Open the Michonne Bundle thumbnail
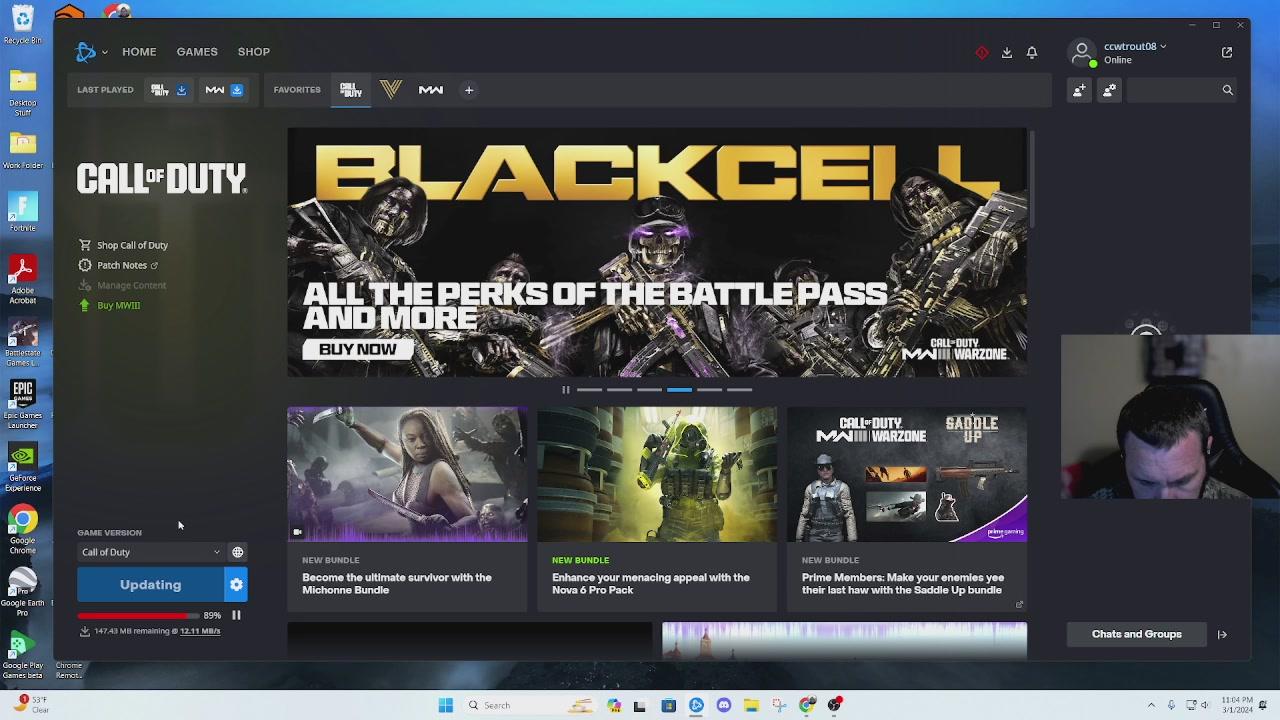The width and height of the screenshot is (1280, 720). [x=407, y=474]
